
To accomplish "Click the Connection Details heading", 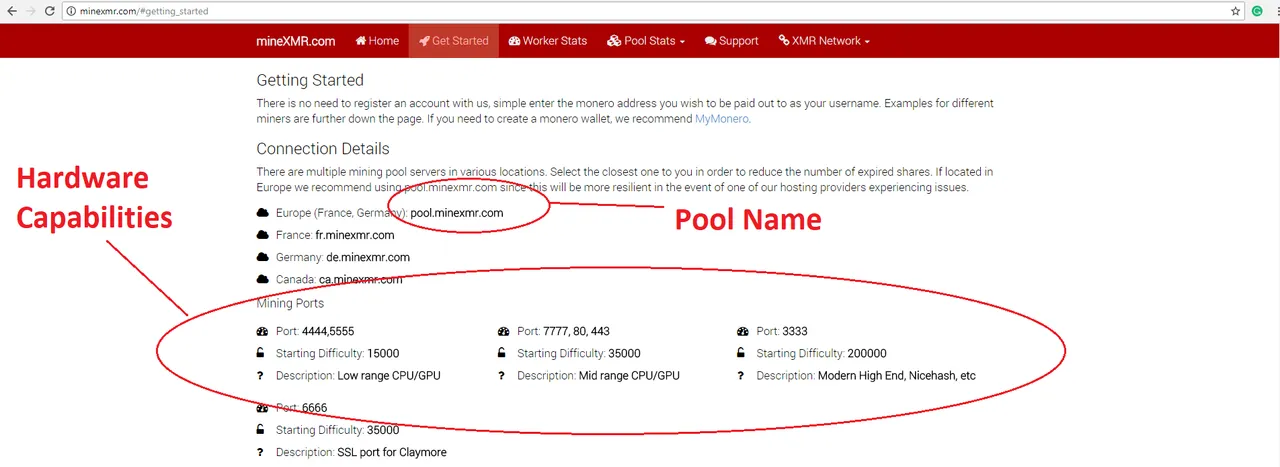I will [x=323, y=149].
